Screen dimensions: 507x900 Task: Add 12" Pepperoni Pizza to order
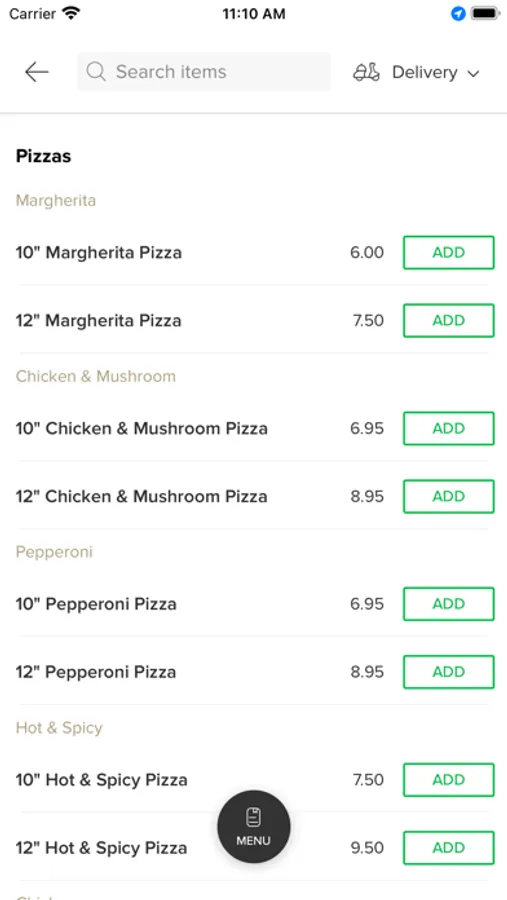tap(448, 672)
